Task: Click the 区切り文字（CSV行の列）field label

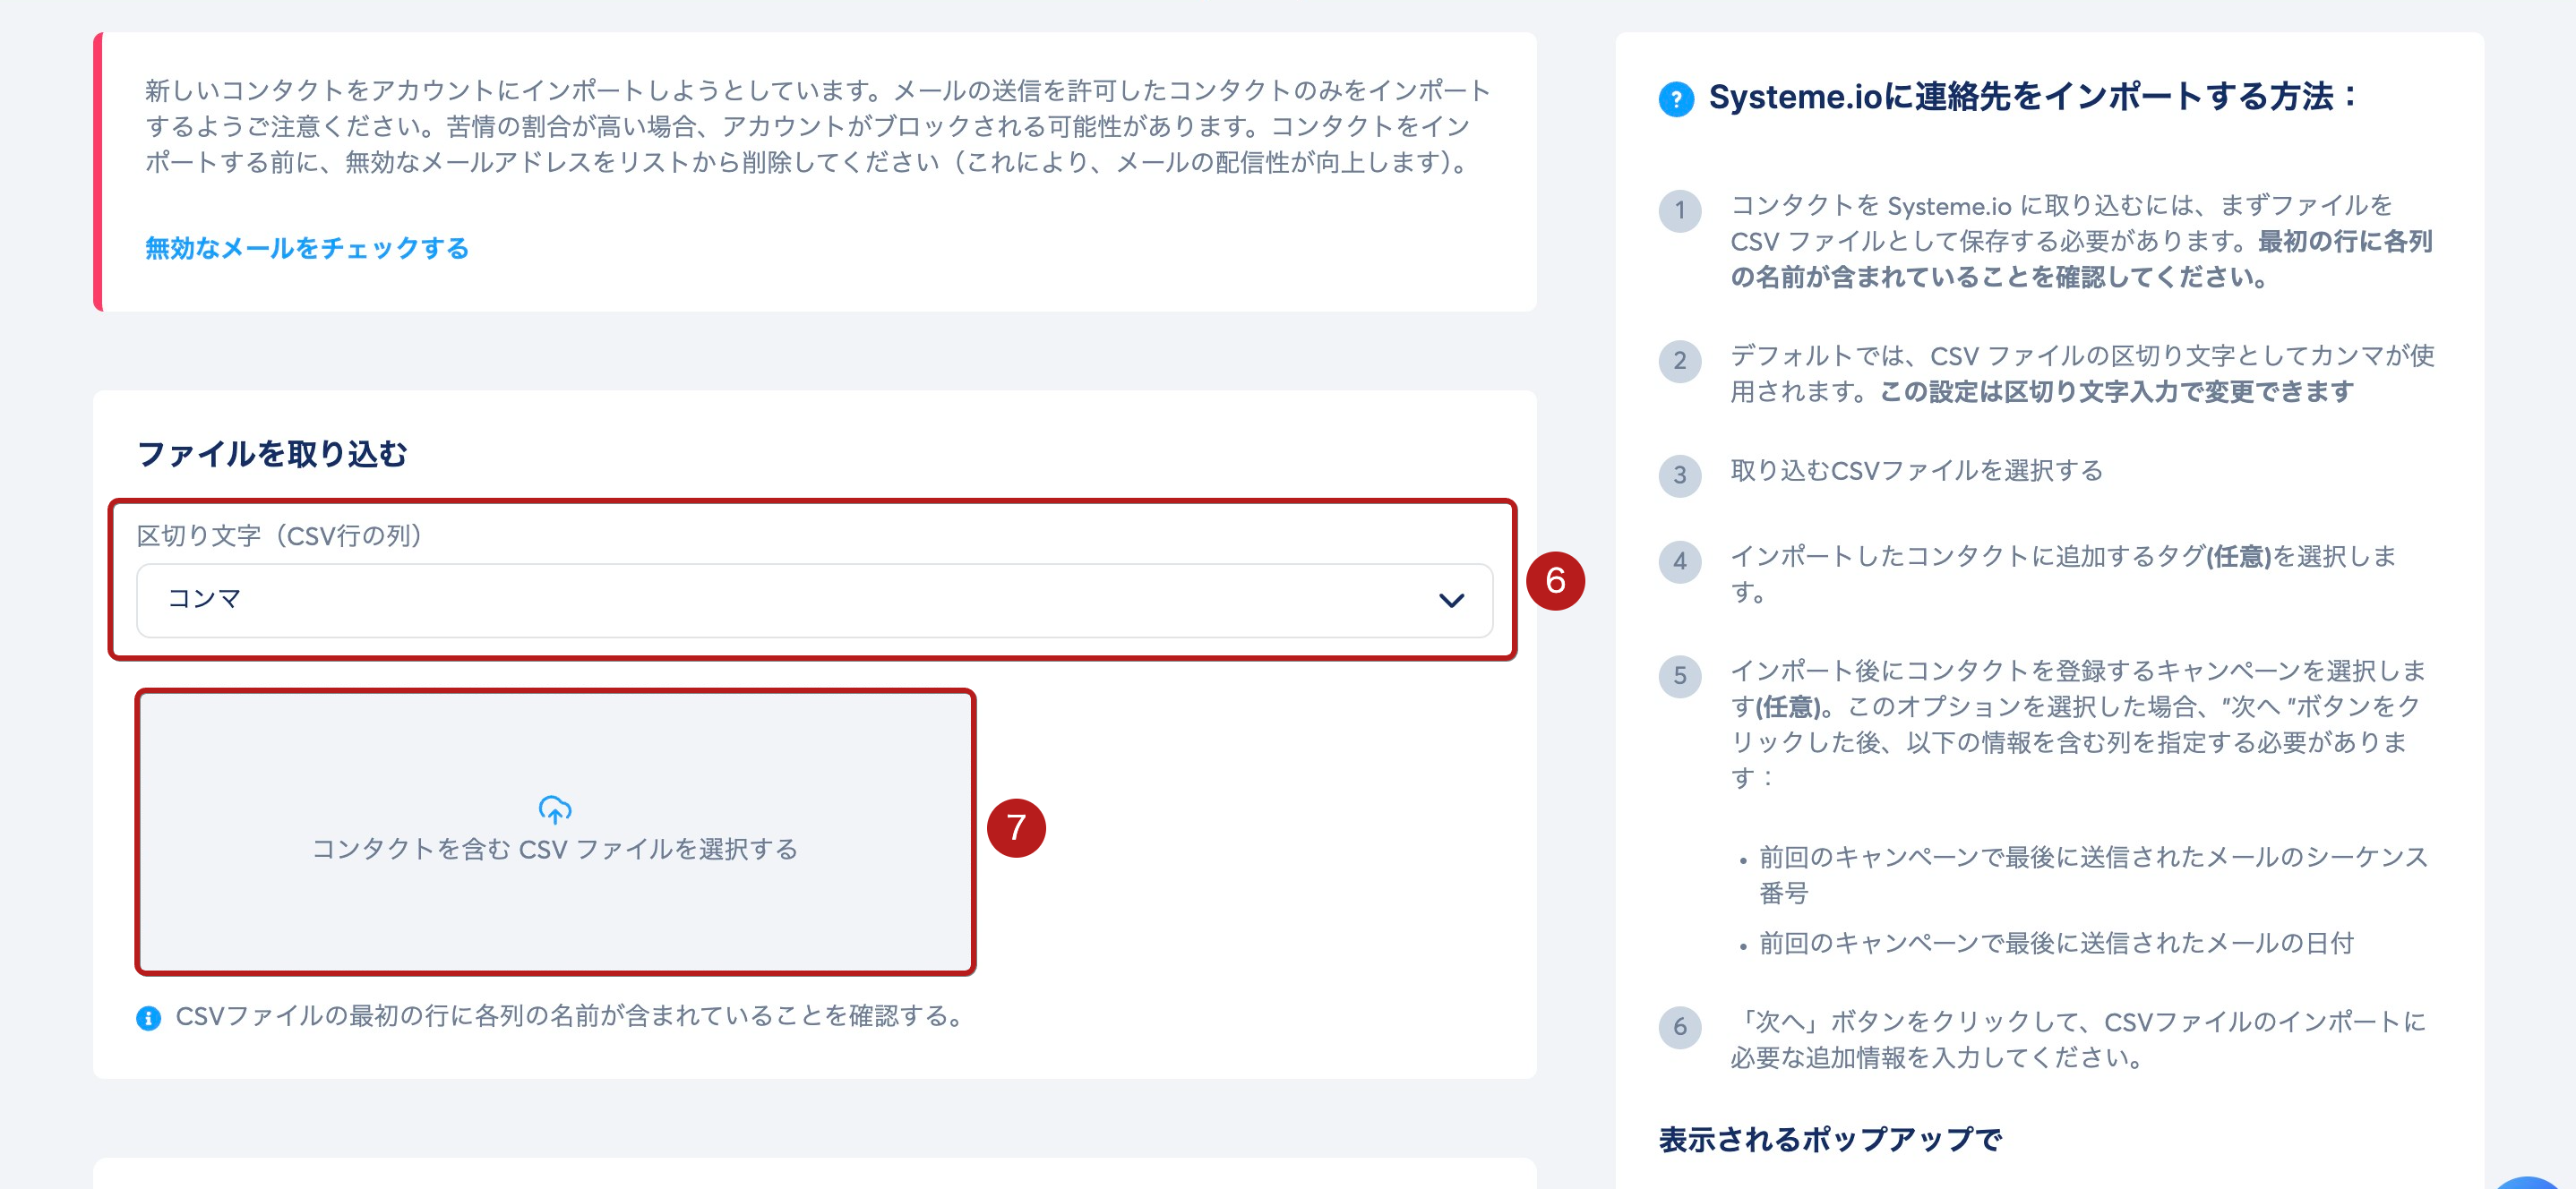Action: [279, 536]
